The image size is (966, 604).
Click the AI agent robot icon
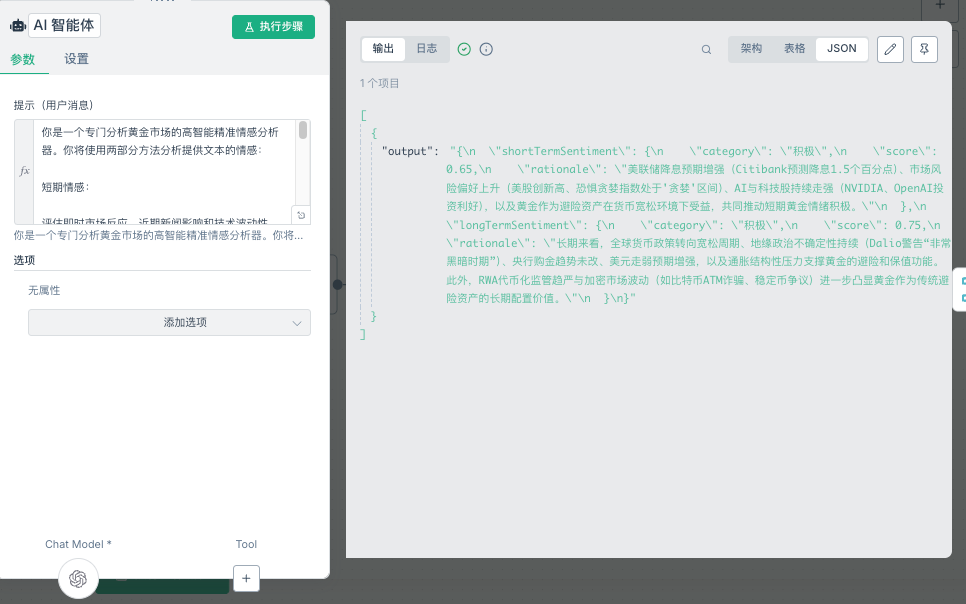coord(17,27)
